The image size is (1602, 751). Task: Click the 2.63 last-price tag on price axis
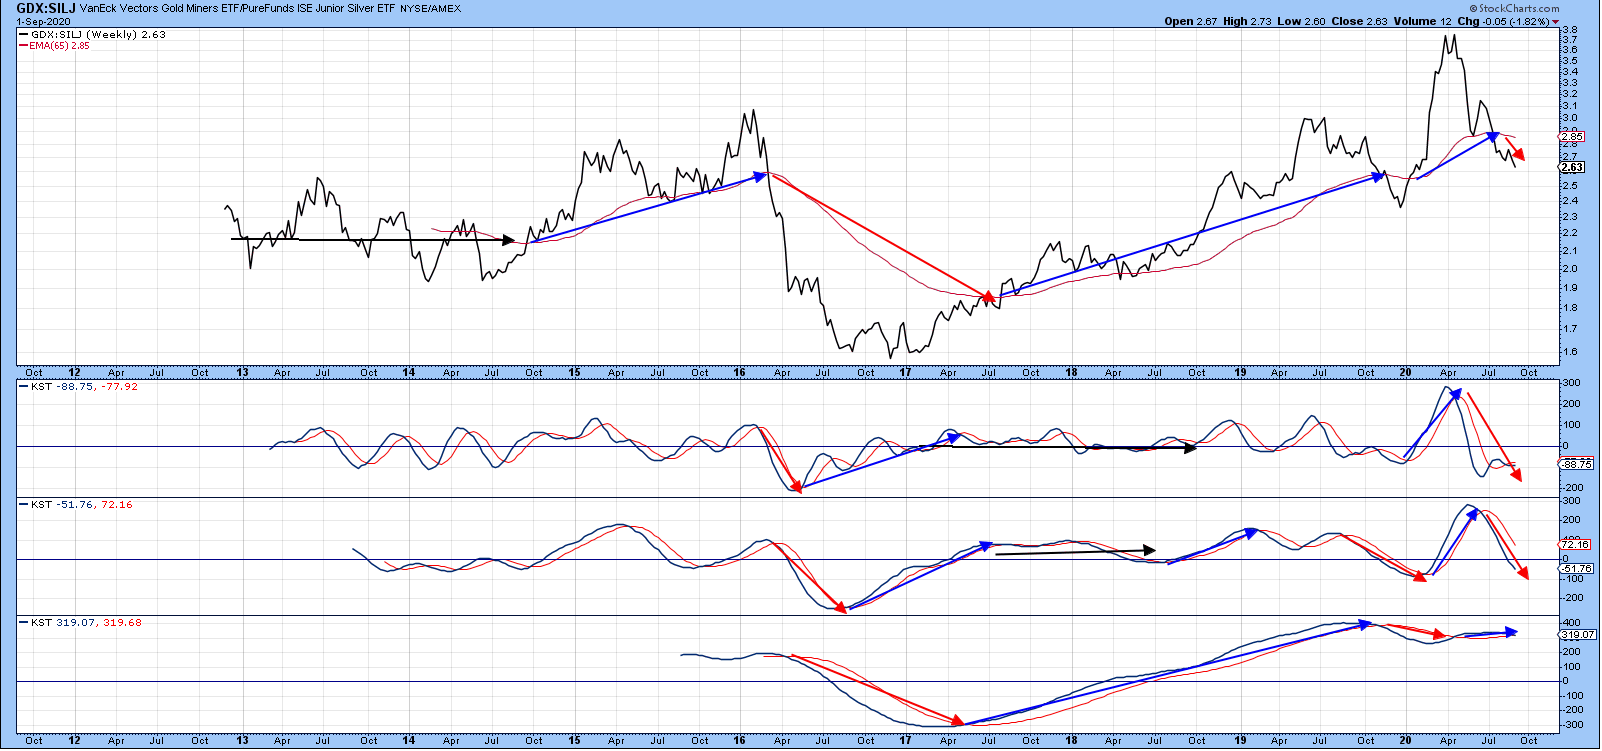(1572, 167)
